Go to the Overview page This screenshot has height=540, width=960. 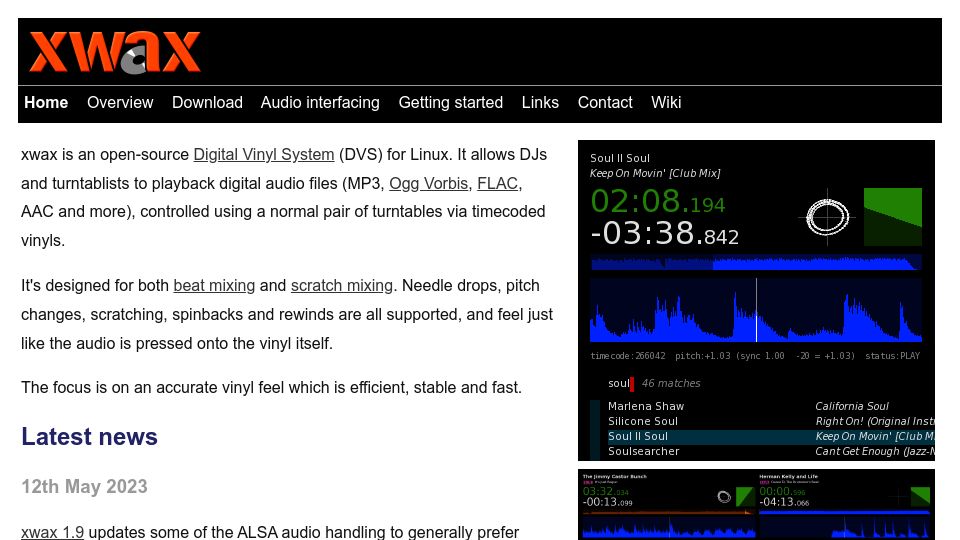120,102
